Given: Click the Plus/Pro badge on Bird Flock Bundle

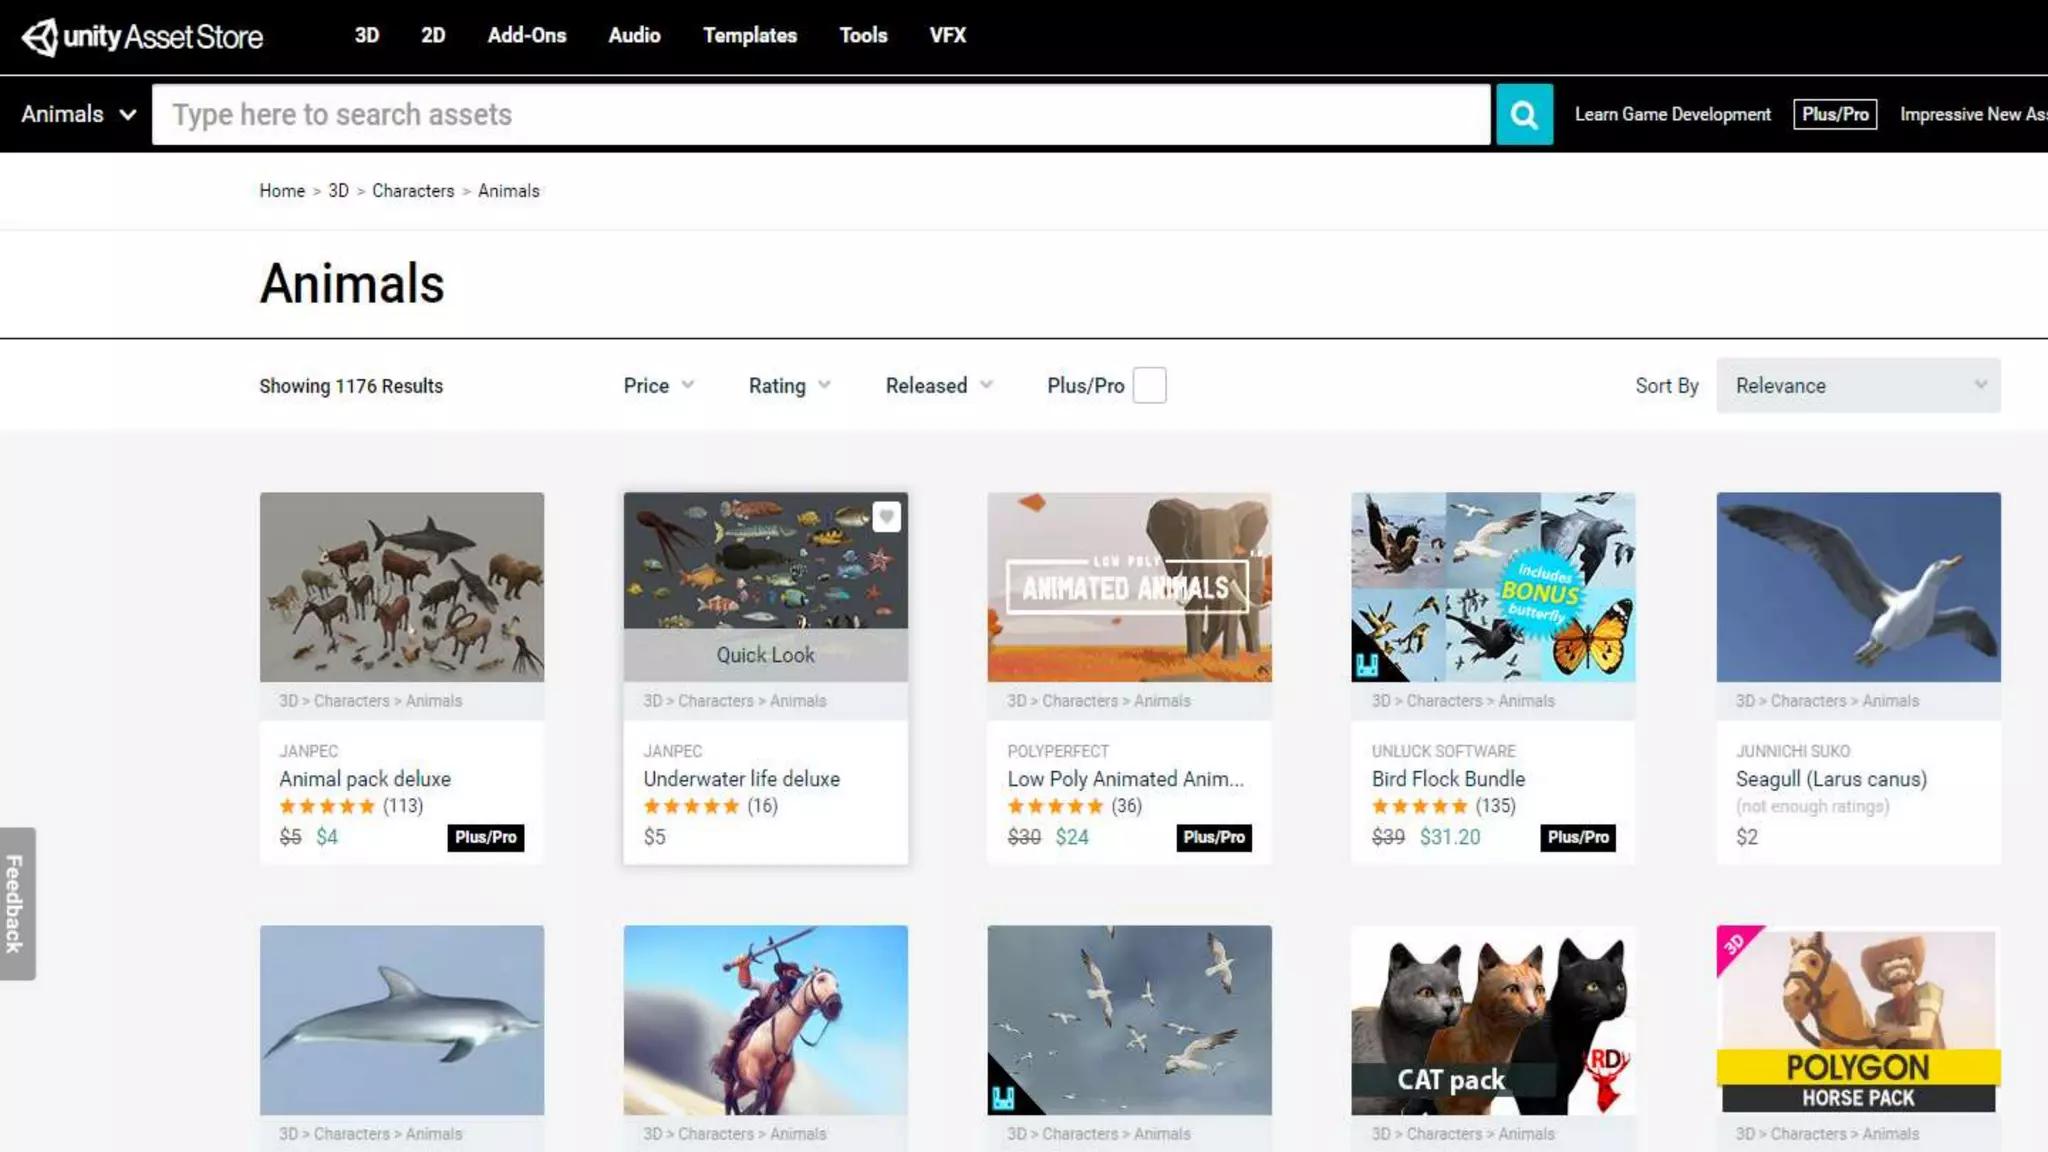Looking at the screenshot, I should [x=1577, y=837].
